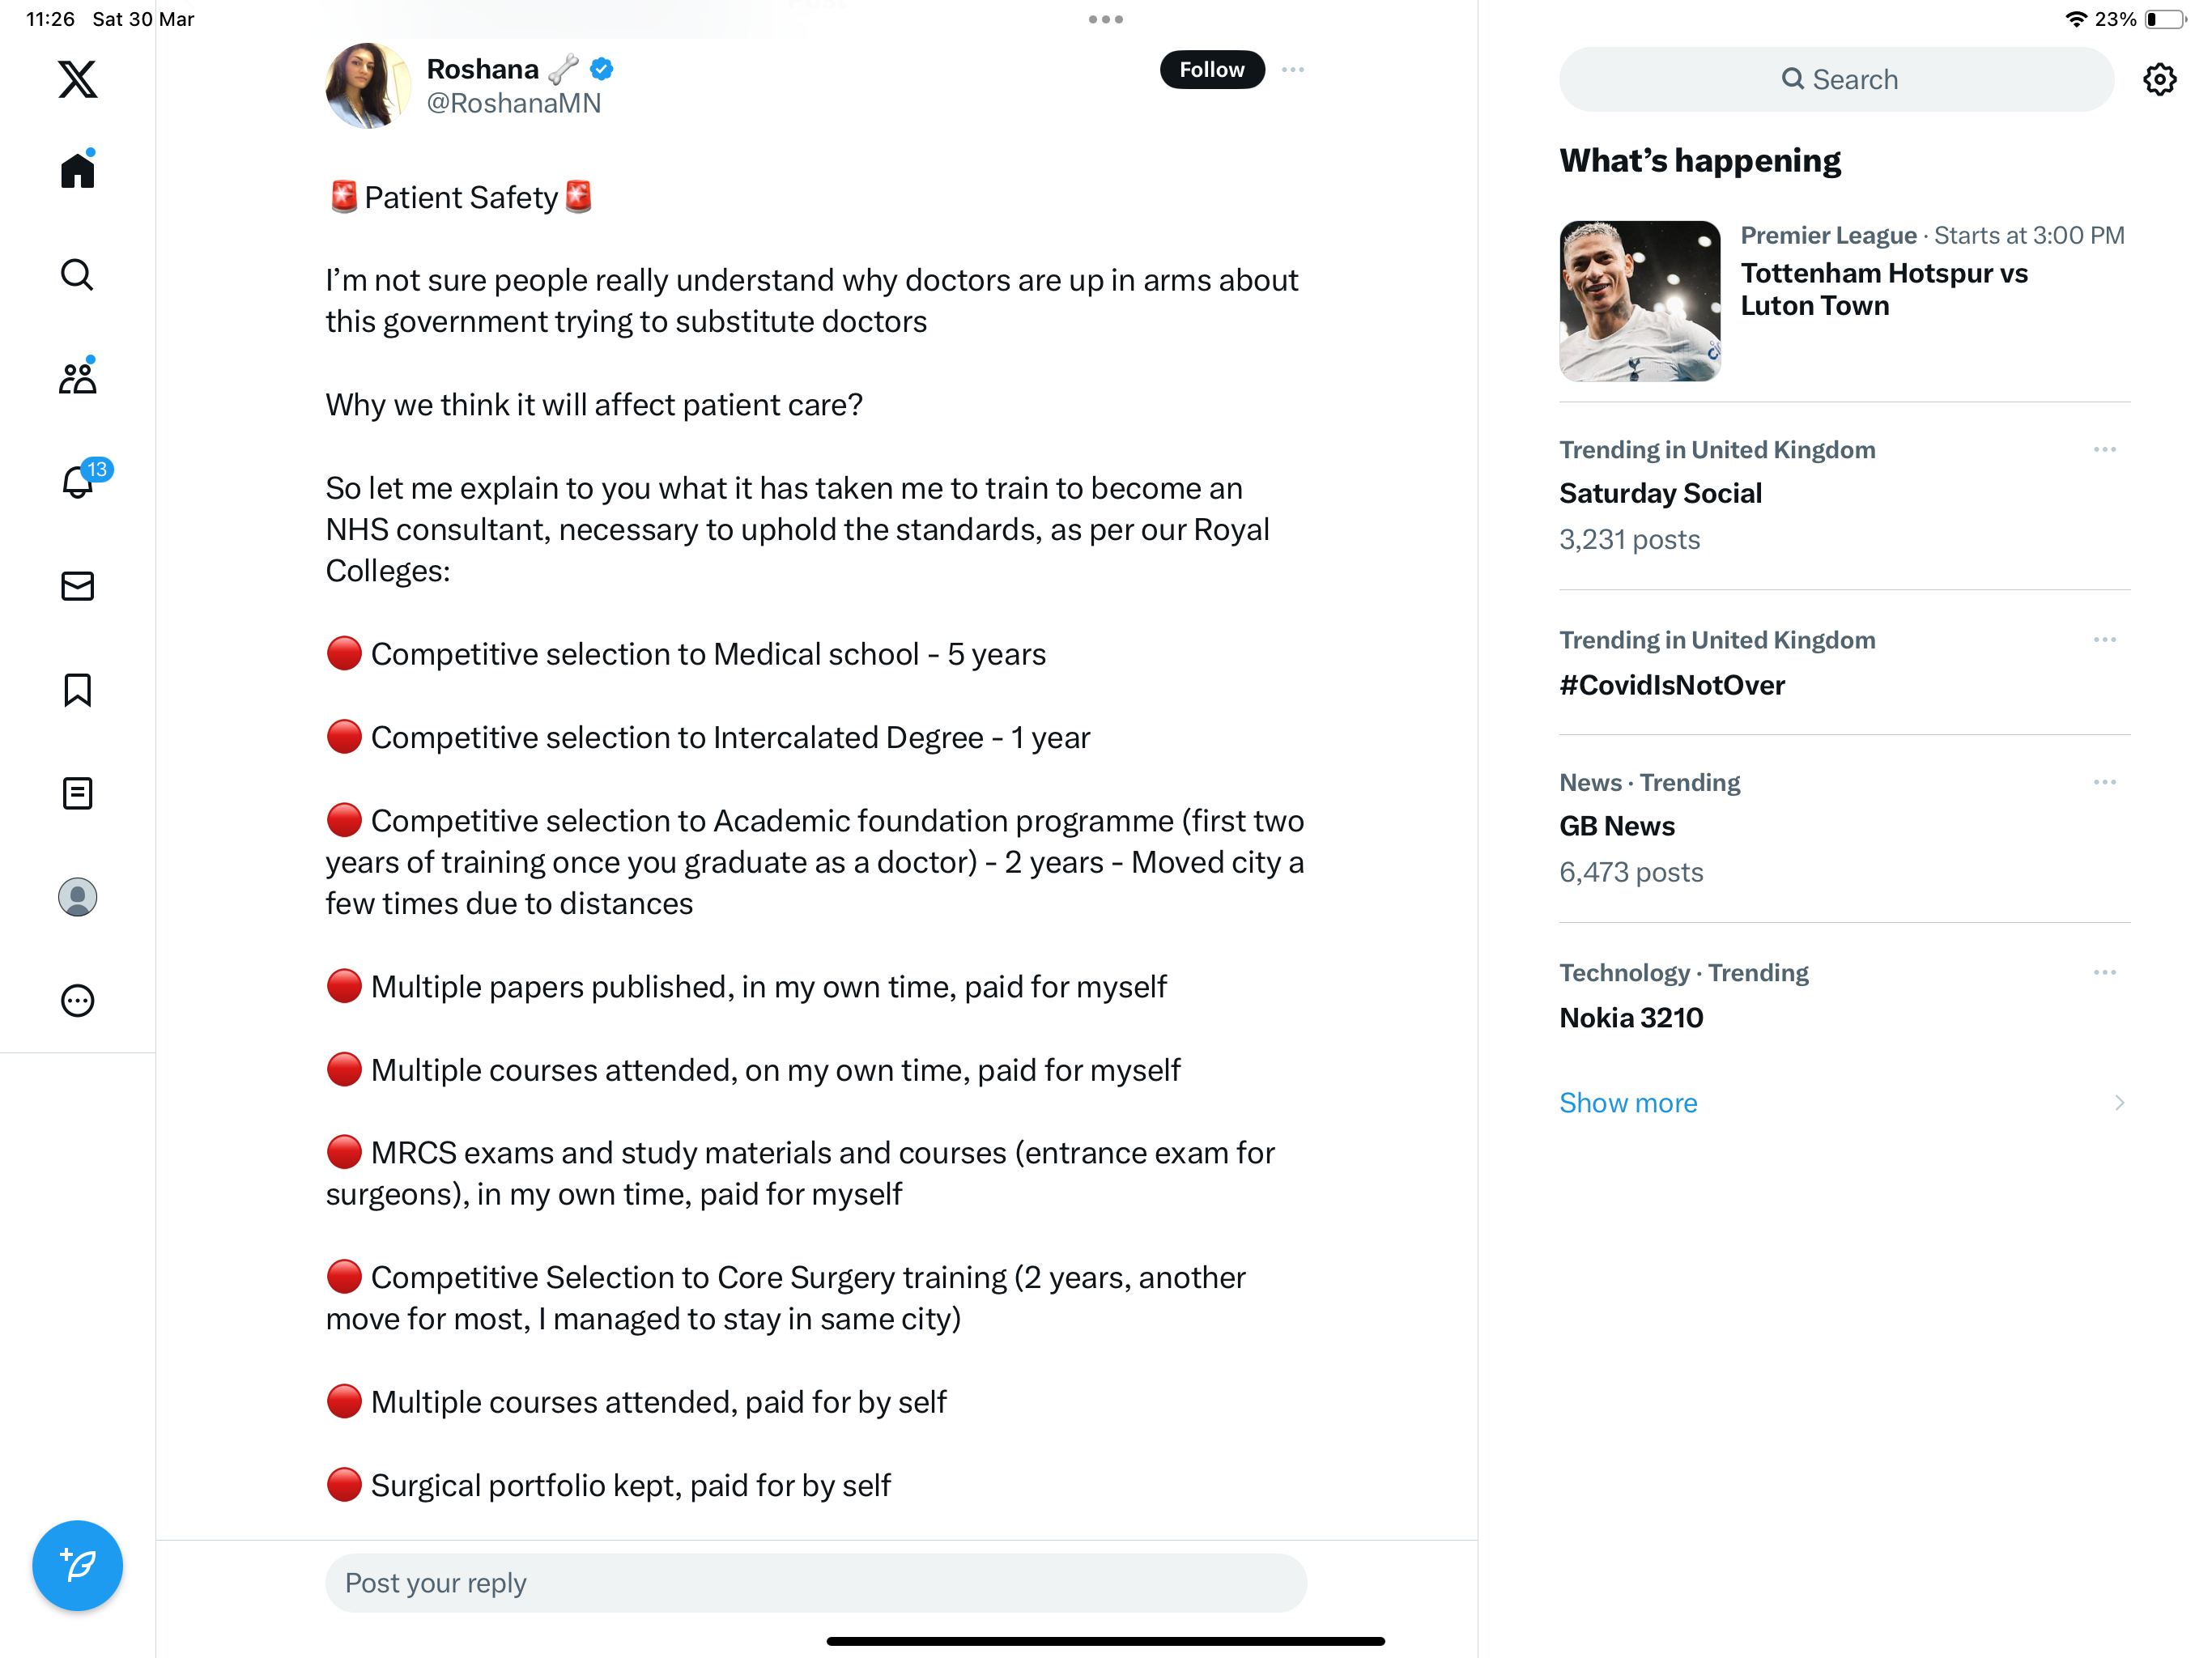Open Tottenham Hotspur vs Luton Town thumbnail
The height and width of the screenshot is (1658, 2212).
point(1640,301)
